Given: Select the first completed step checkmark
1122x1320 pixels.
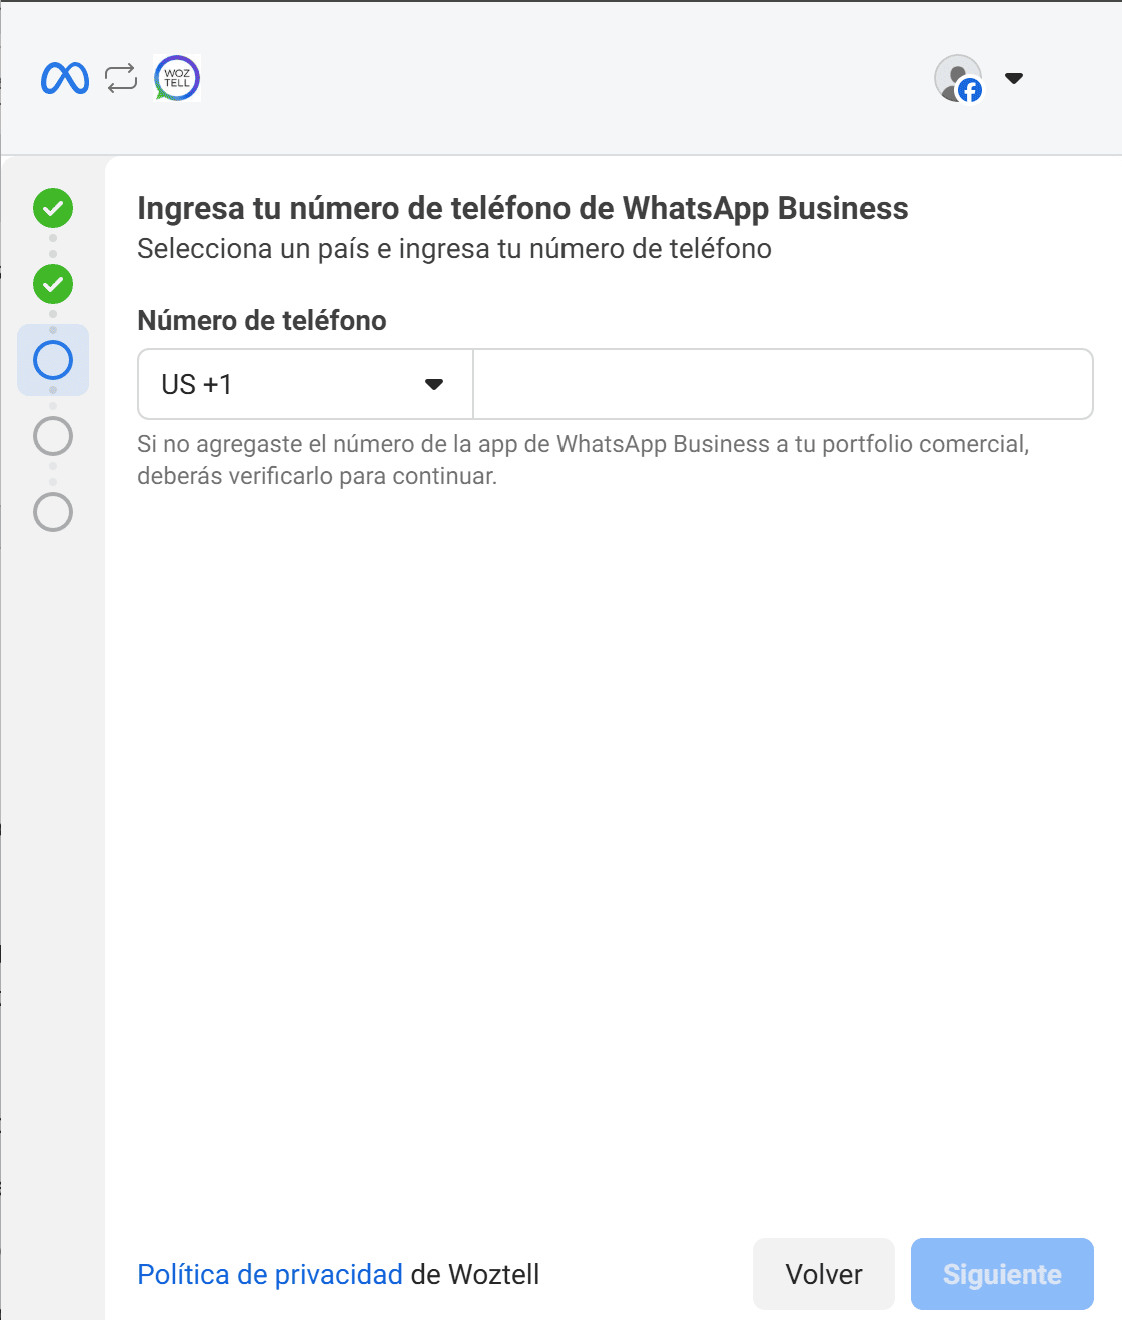Looking at the screenshot, I should click(53, 208).
